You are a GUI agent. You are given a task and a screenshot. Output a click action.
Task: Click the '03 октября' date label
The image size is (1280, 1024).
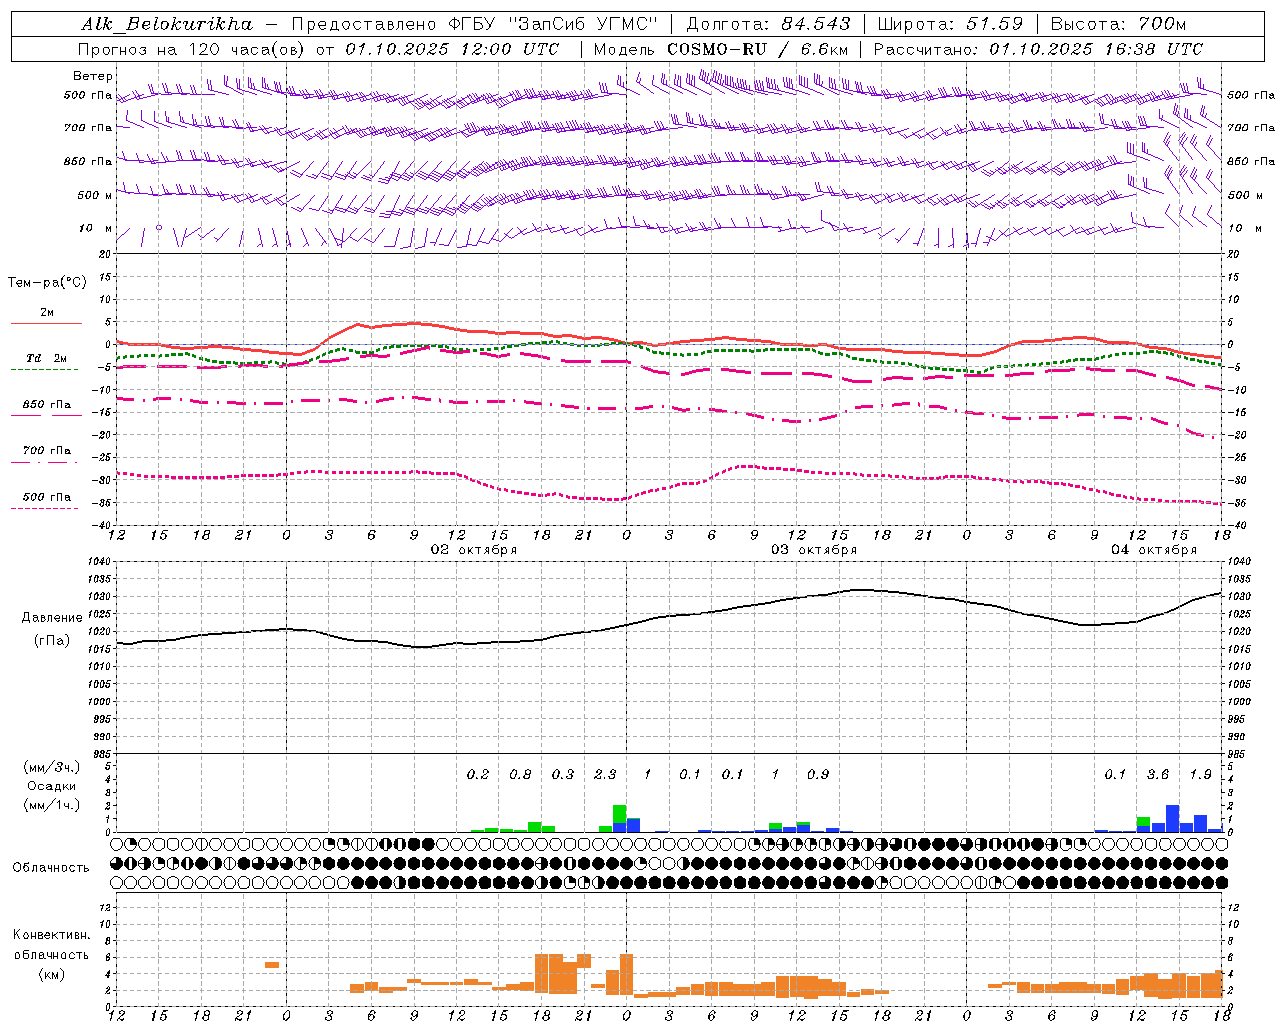coord(814,550)
